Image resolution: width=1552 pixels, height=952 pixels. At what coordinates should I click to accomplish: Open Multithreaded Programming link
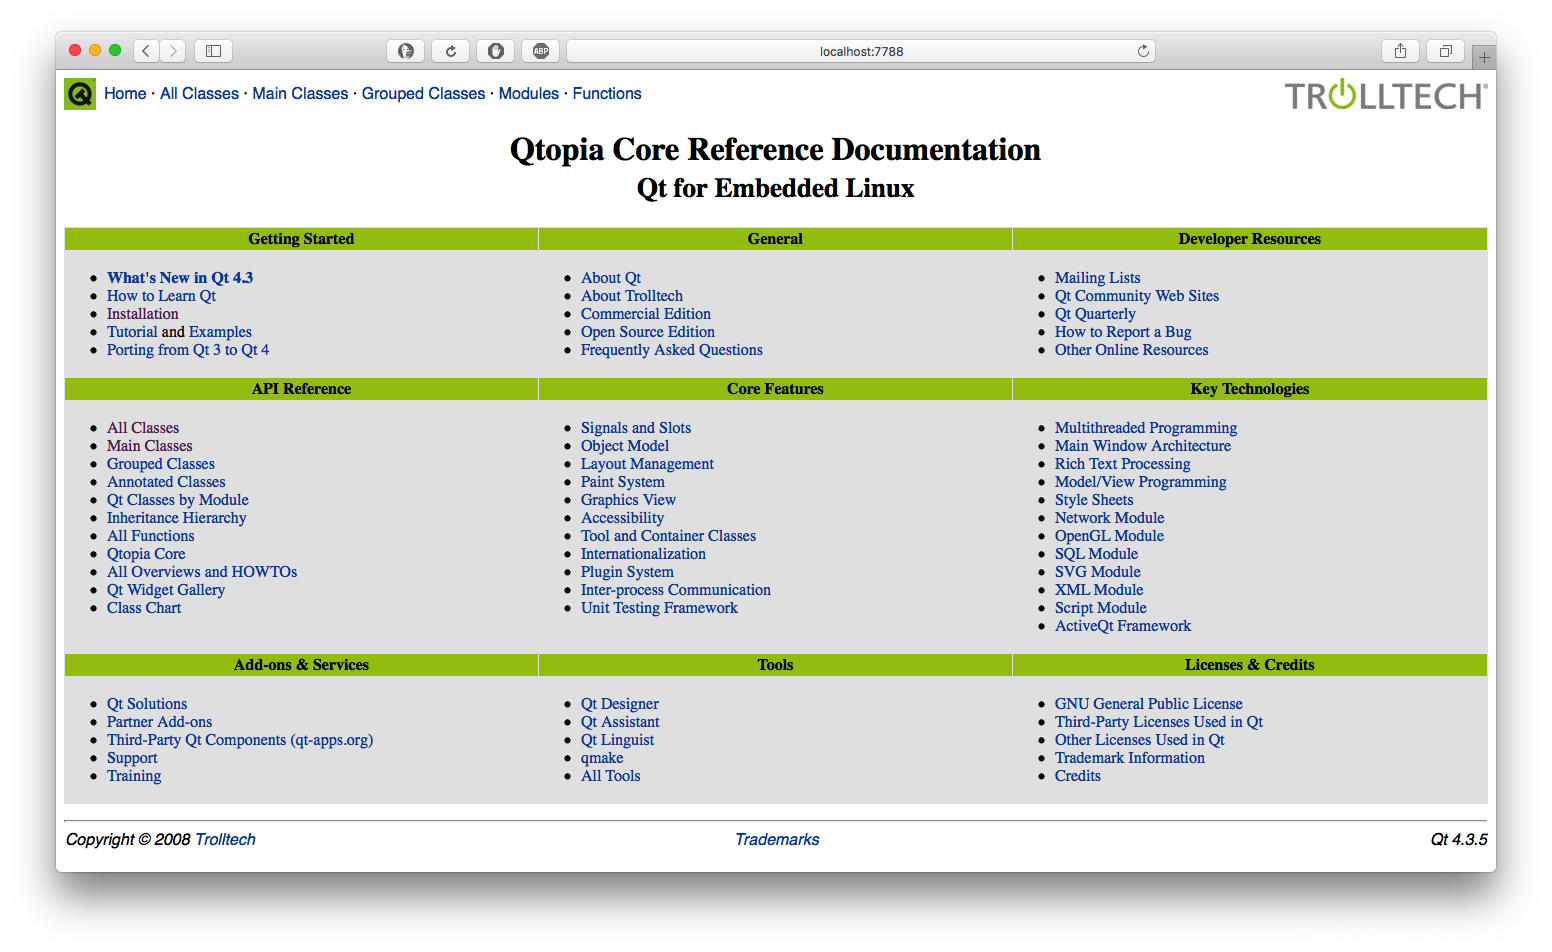point(1146,428)
